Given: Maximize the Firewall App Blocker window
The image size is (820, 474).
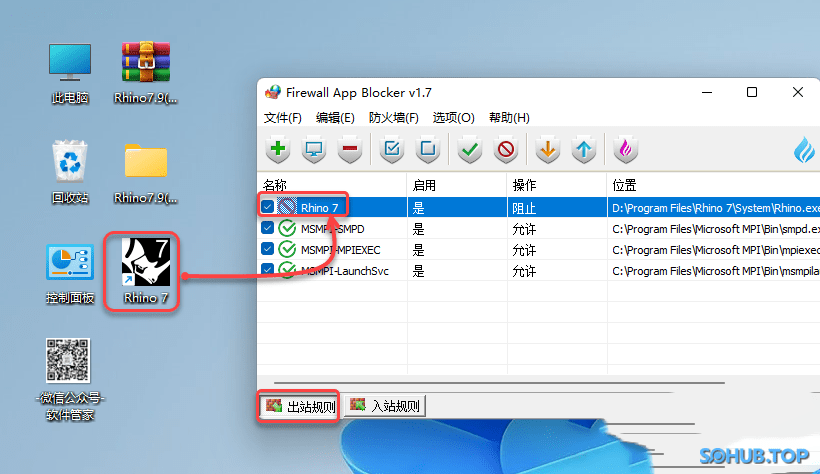Looking at the screenshot, I should pos(752,93).
